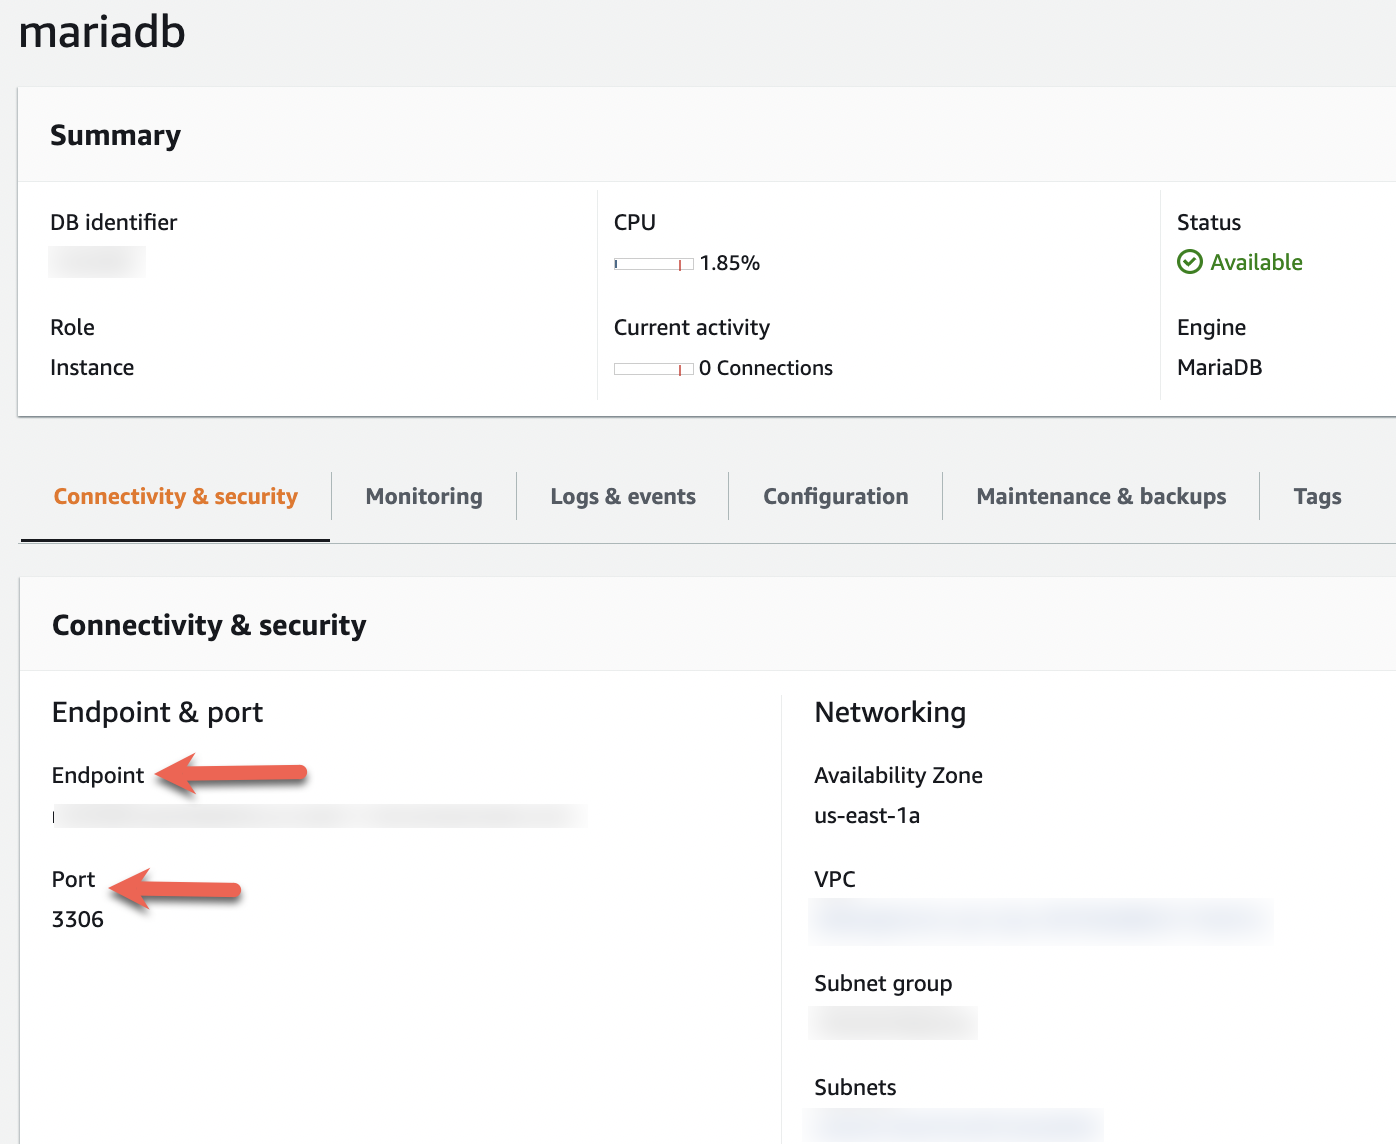Select the us-east-1a availability zone text

[x=867, y=815]
